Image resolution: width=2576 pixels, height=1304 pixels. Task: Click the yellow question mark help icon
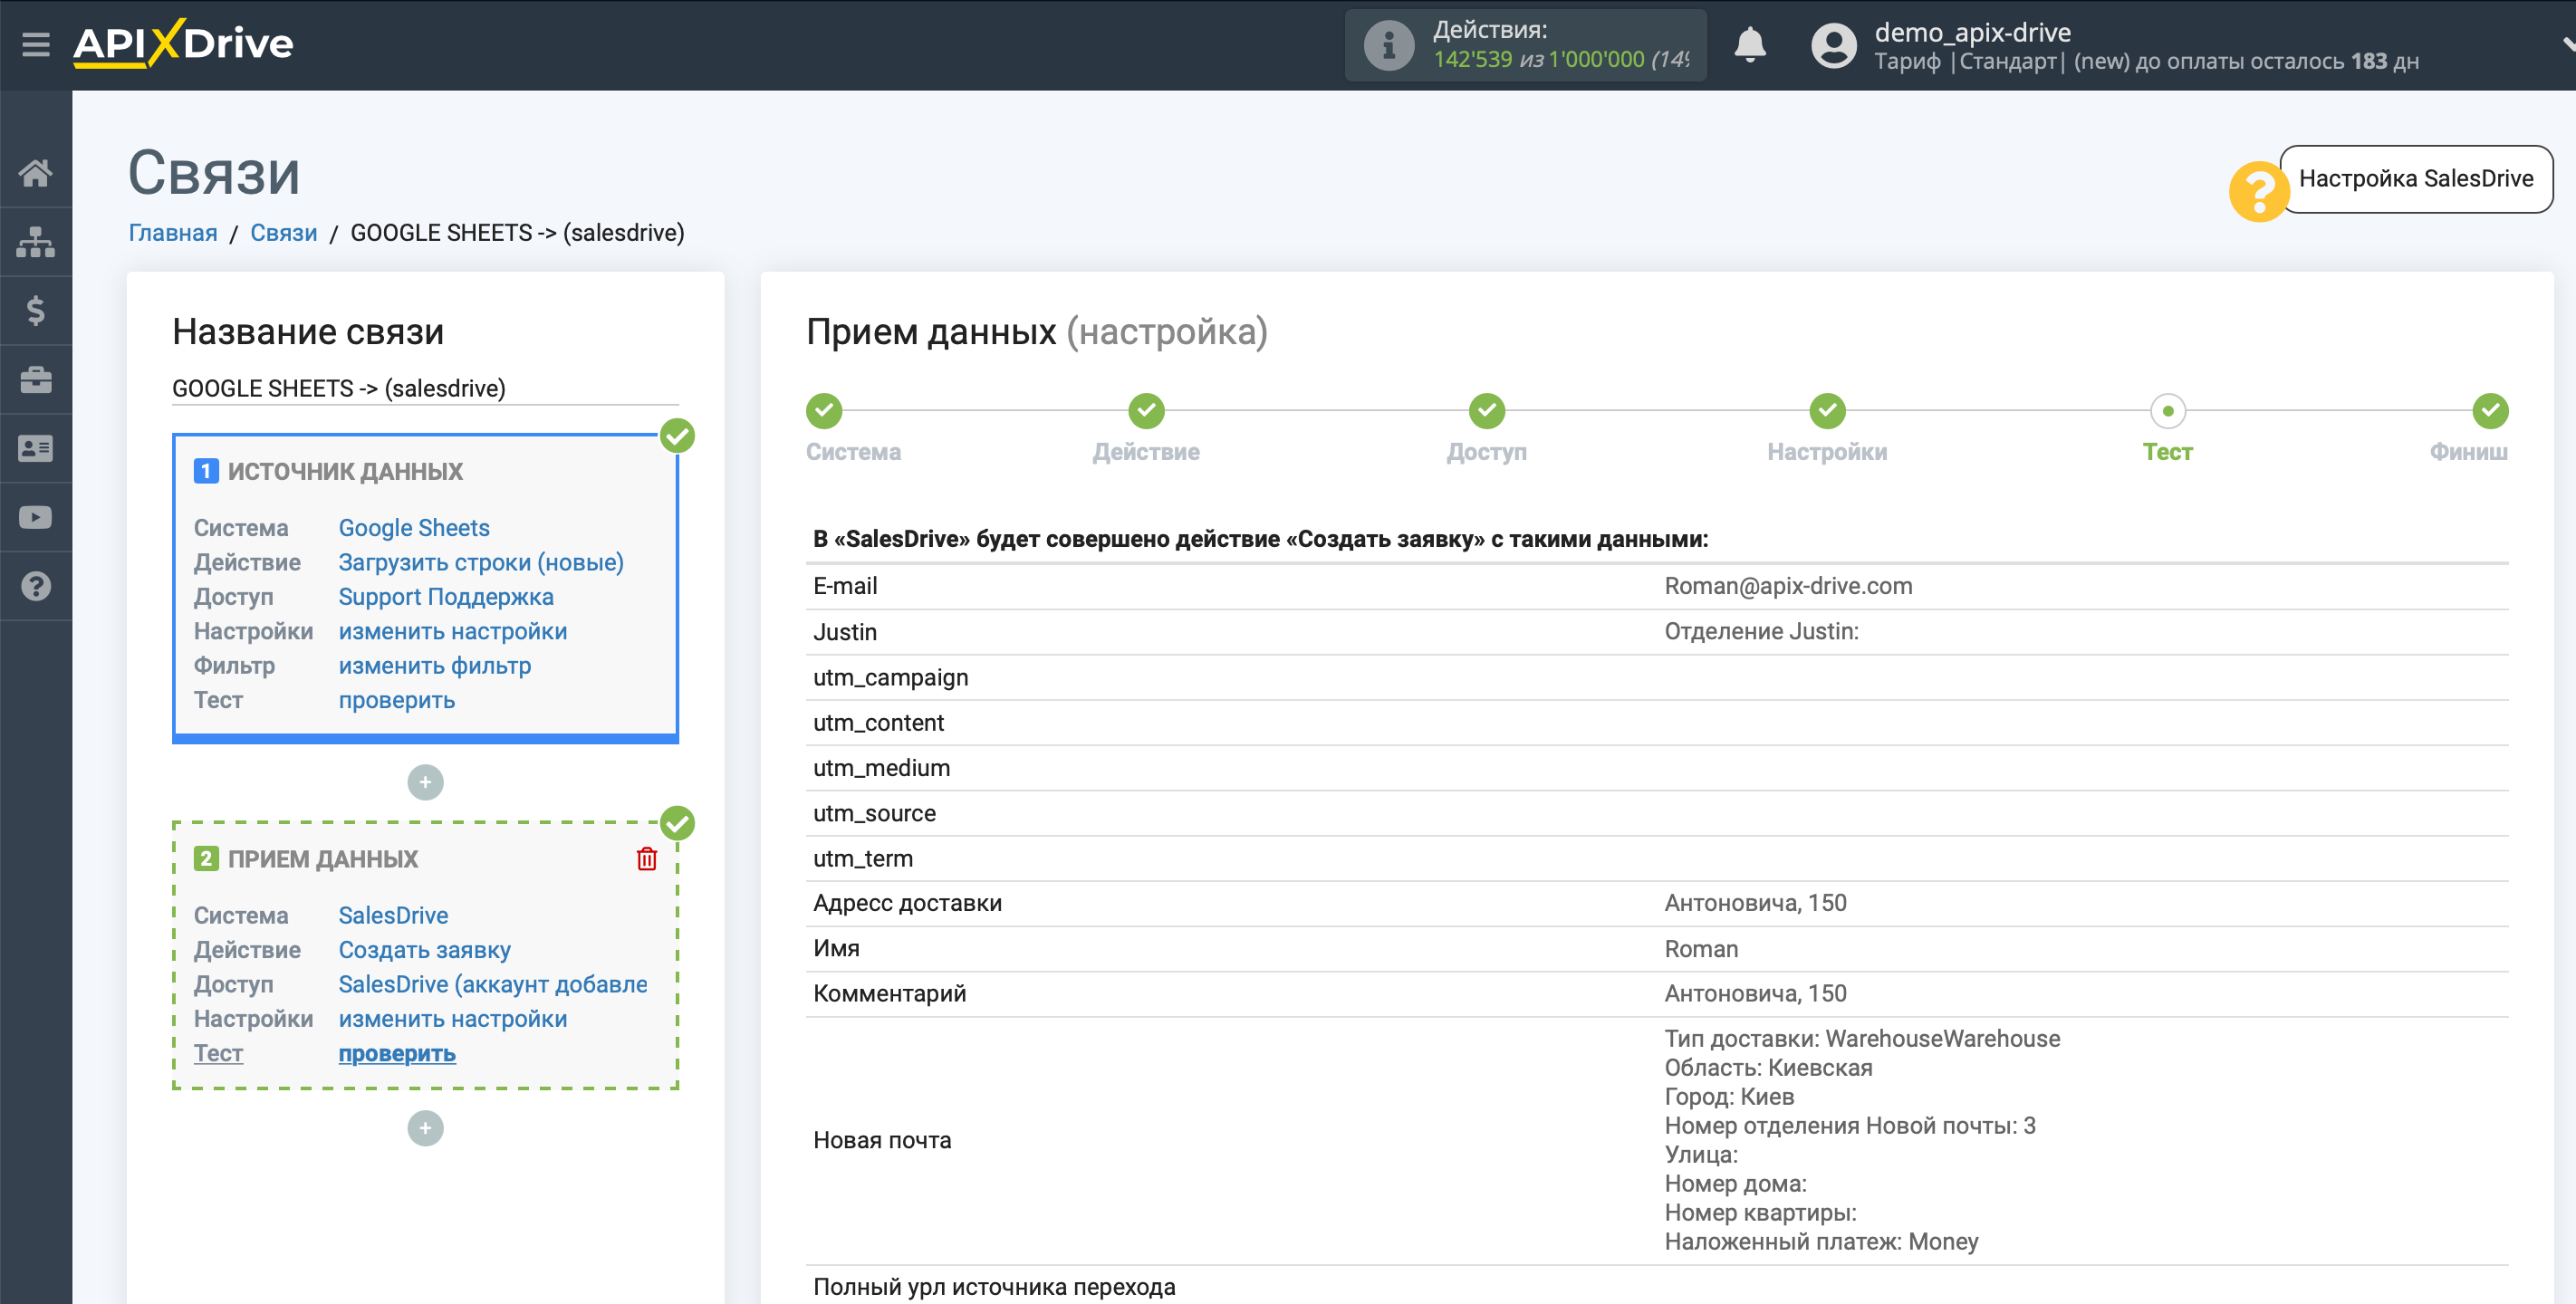[x=2259, y=190]
